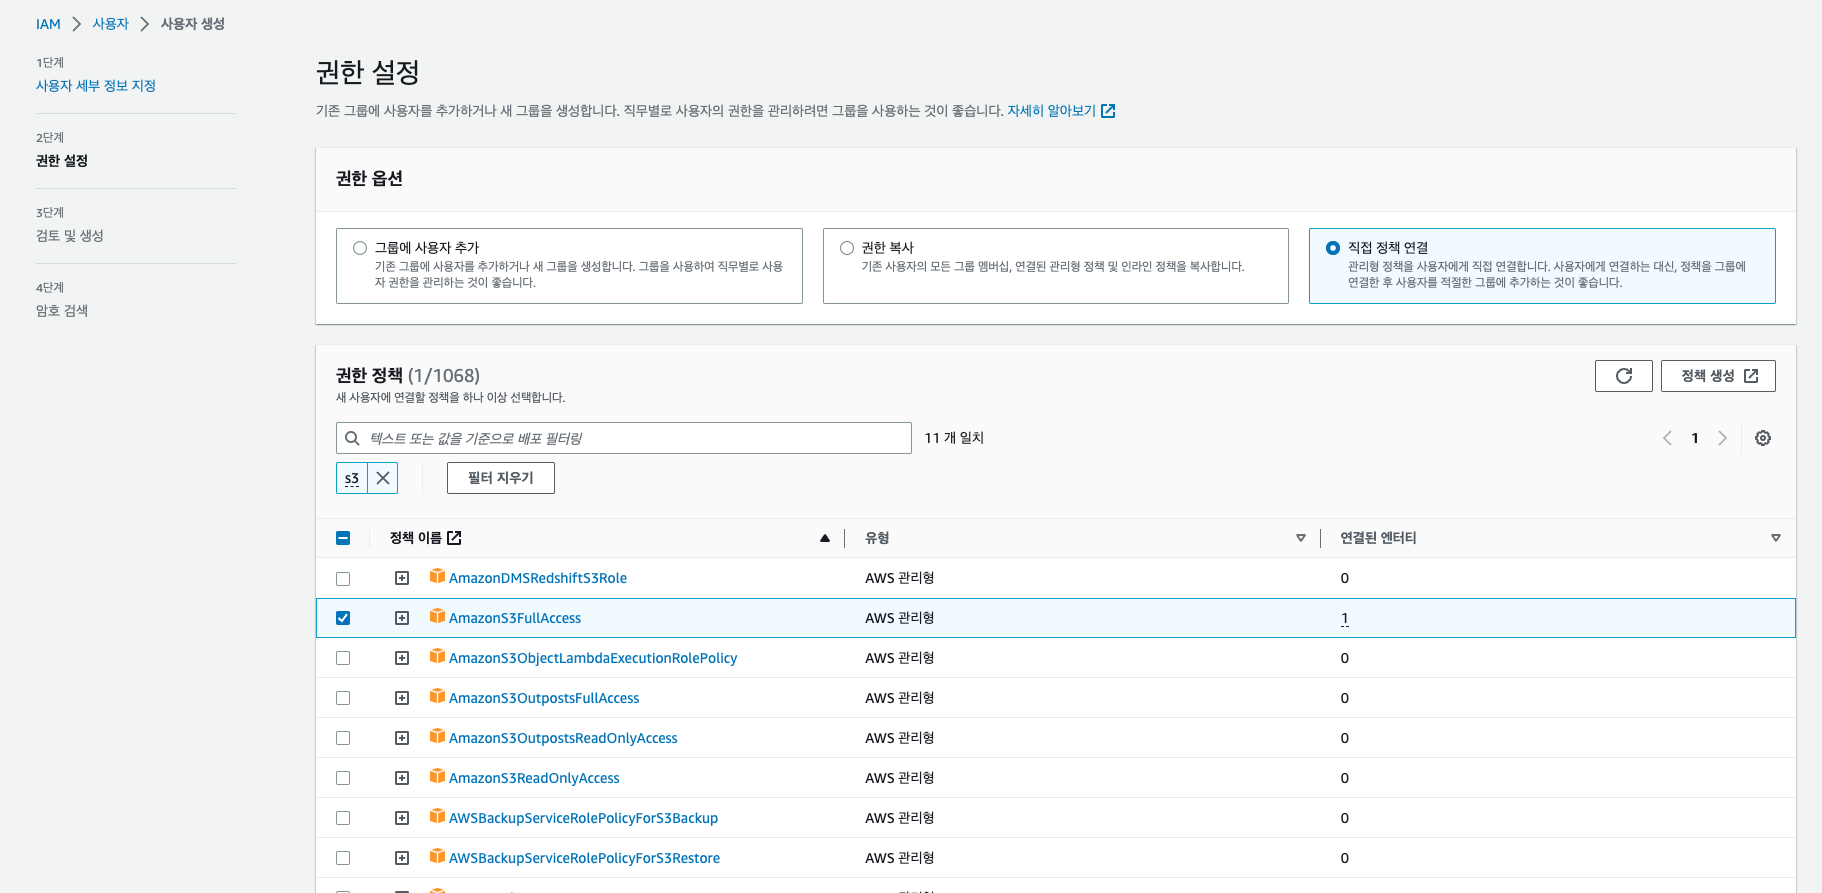Expand AmazonDMSRedshiftS3Role policy details

[402, 578]
